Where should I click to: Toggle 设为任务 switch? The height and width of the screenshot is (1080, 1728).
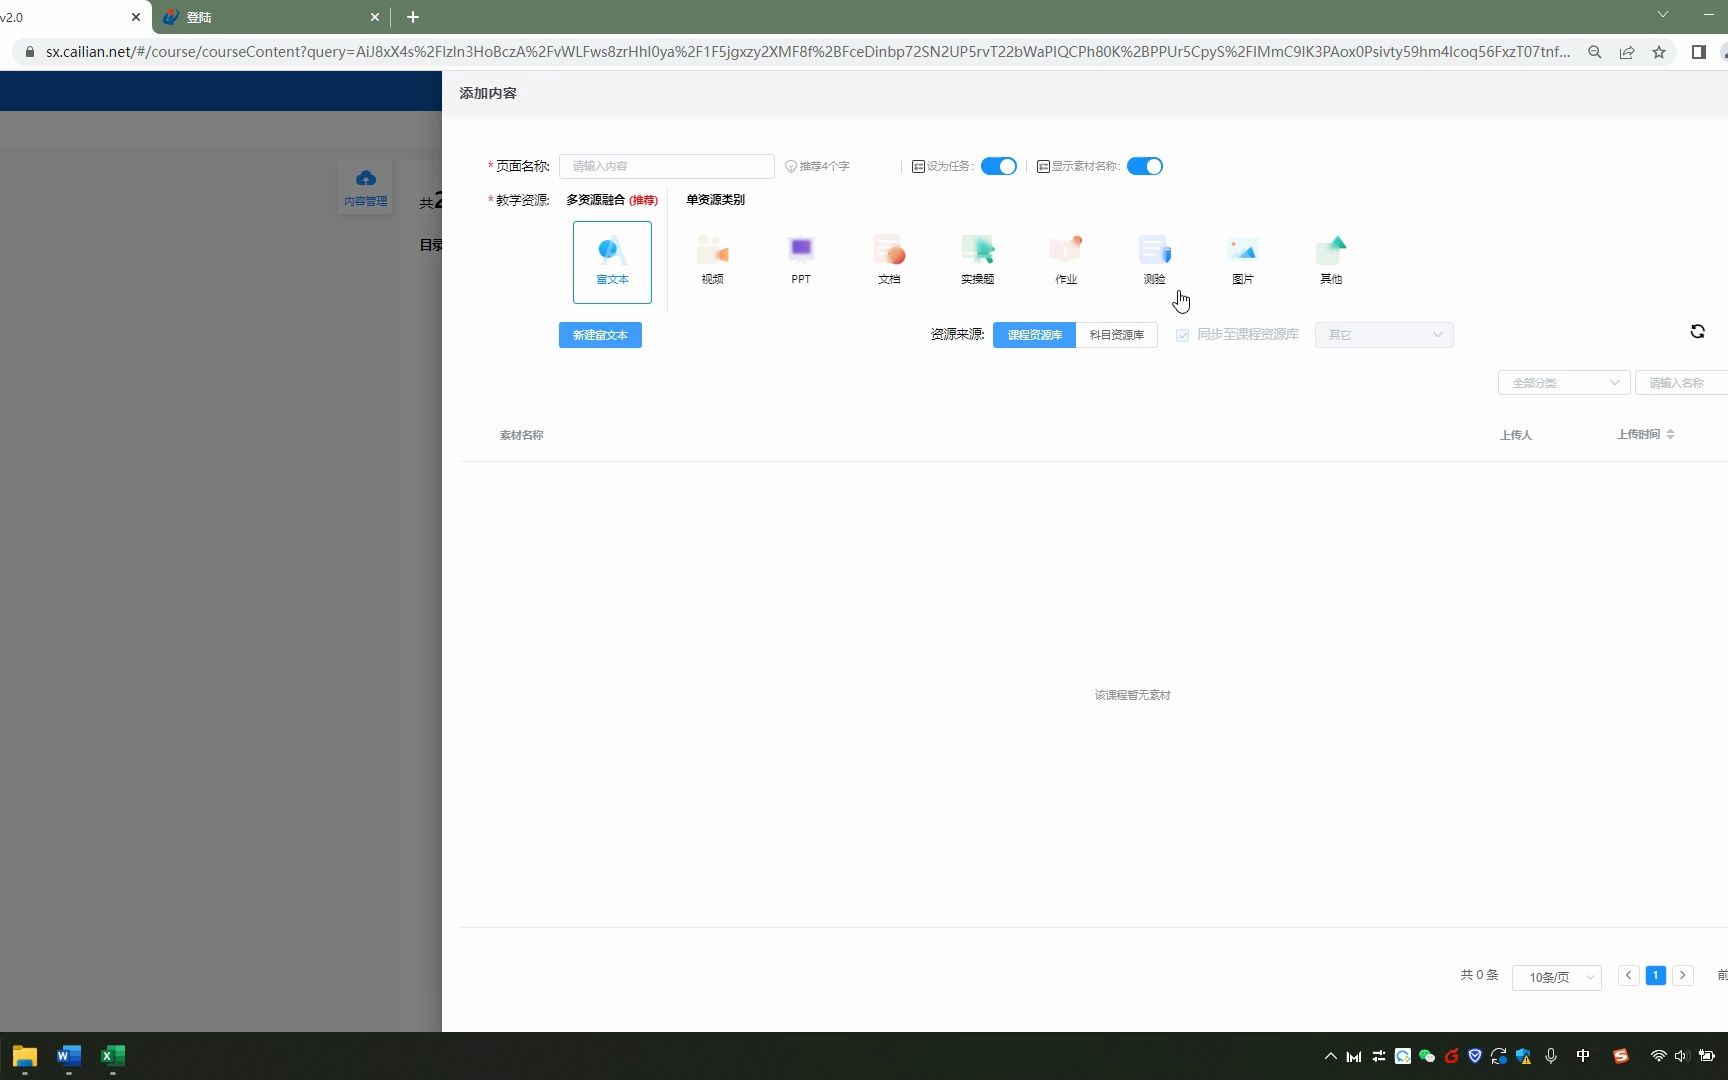pos(998,166)
